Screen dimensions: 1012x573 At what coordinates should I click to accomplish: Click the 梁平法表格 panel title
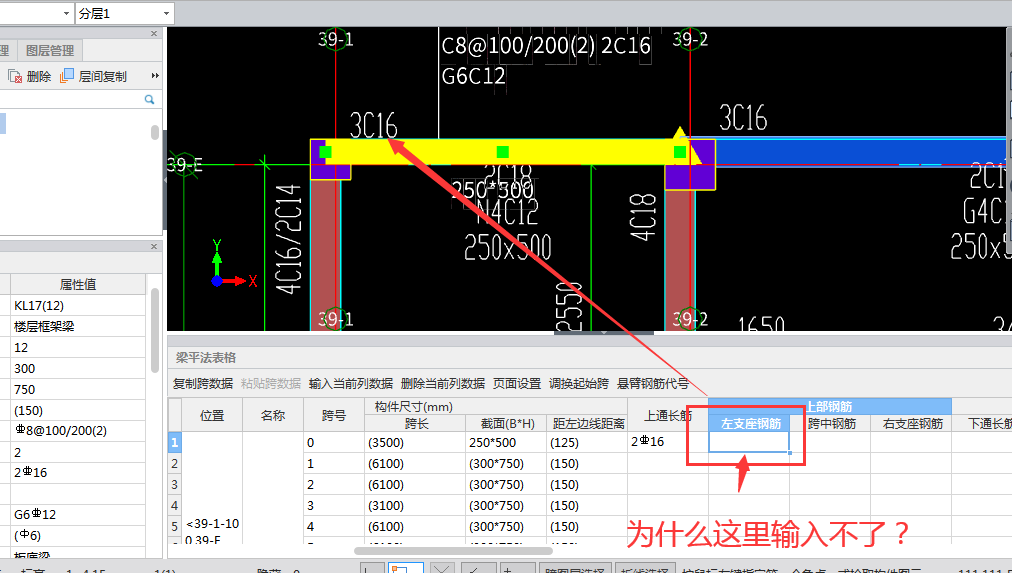click(x=206, y=357)
